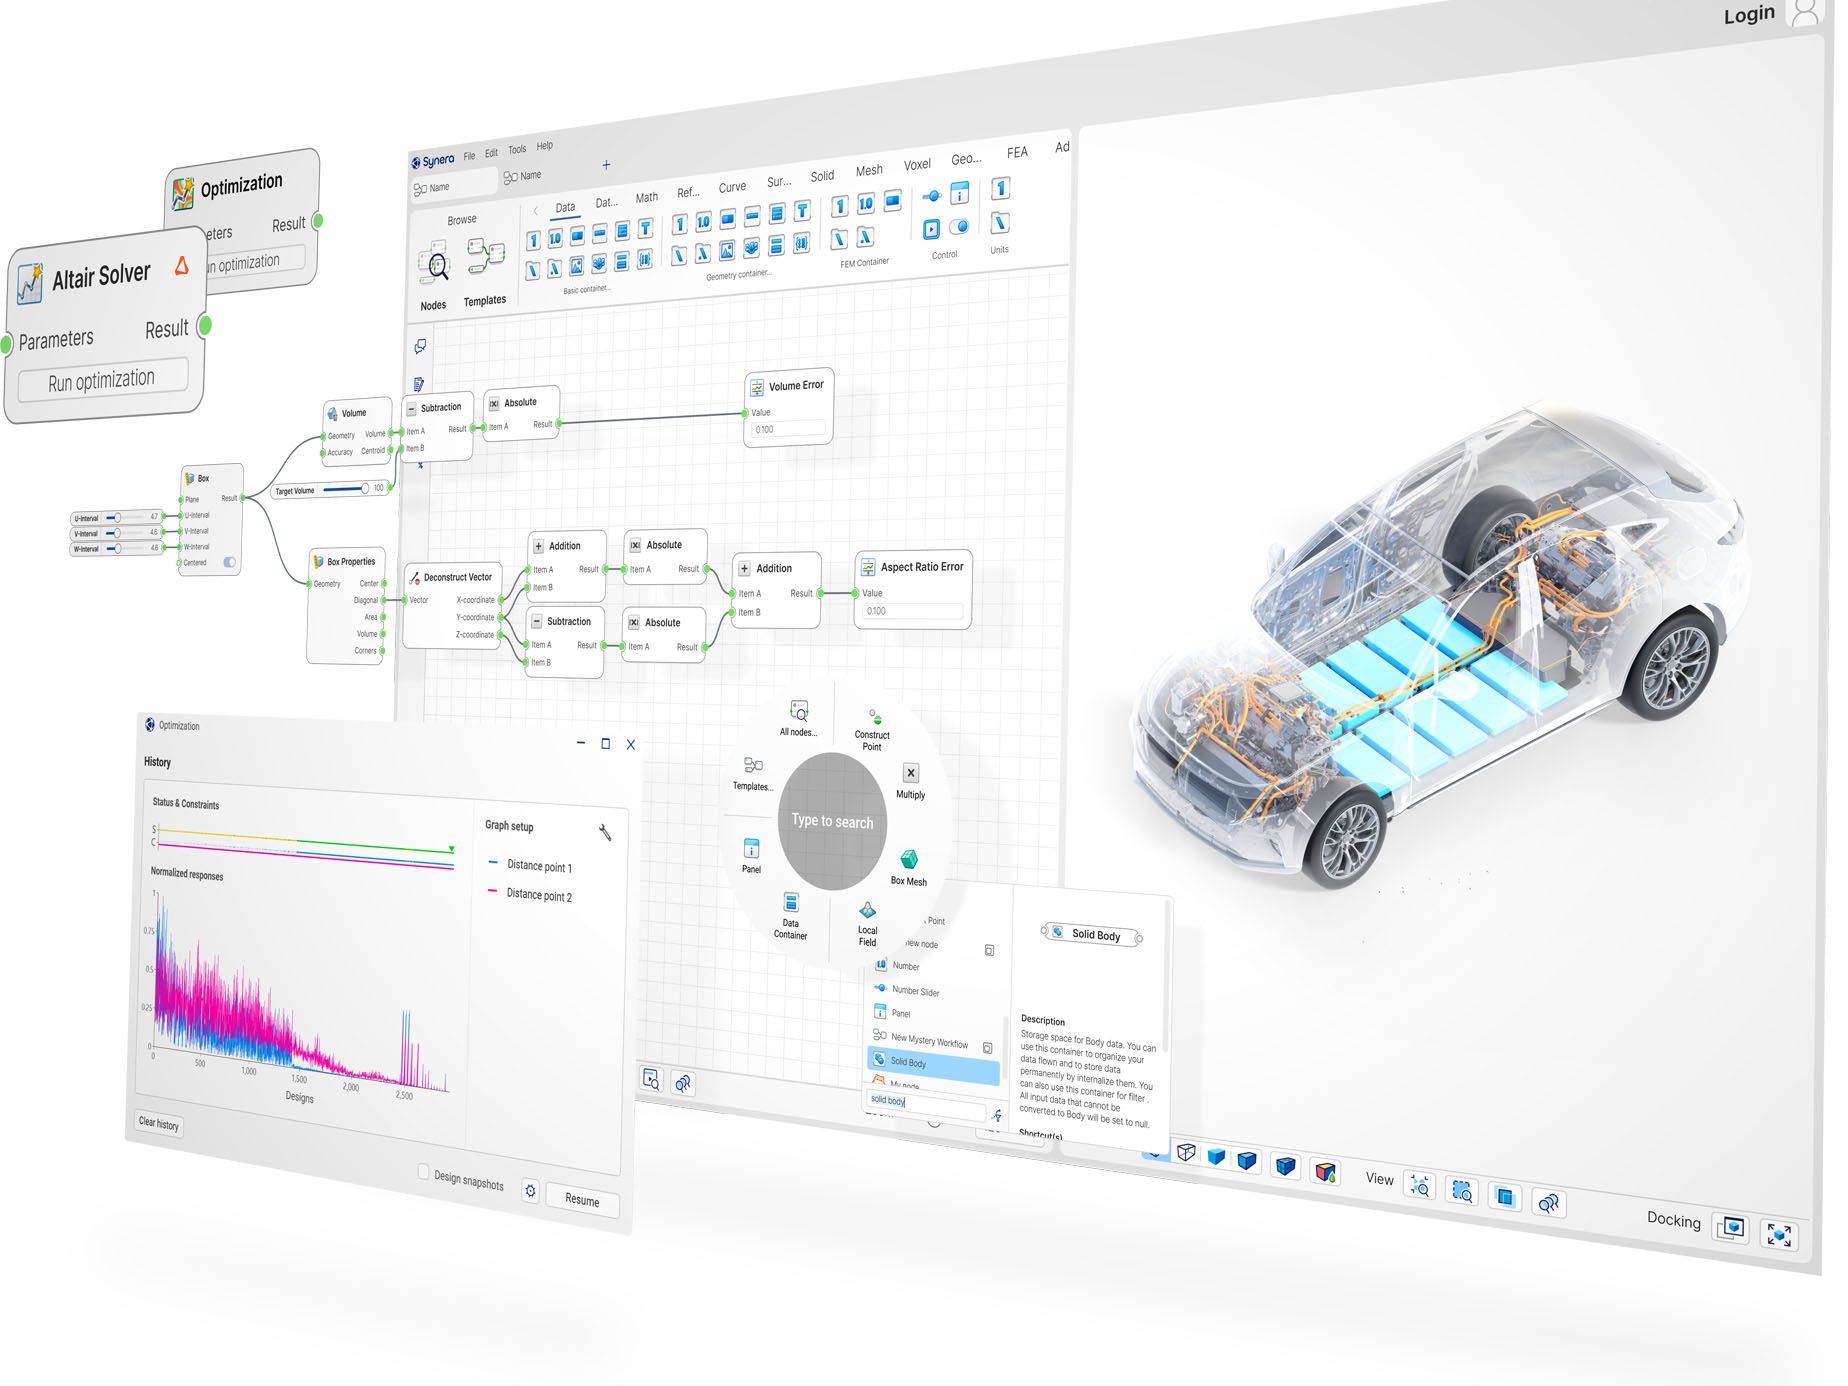Select the wireframe cube display icon
Image resolution: width=1848 pixels, height=1386 pixels.
[1186, 1152]
